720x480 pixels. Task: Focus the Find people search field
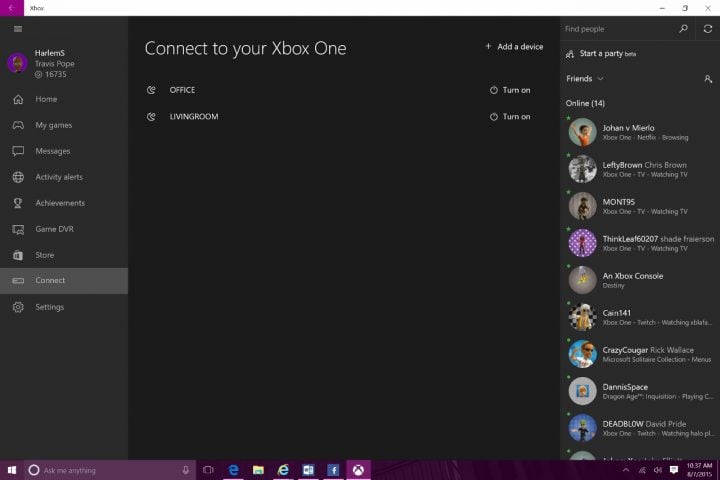[x=618, y=29]
